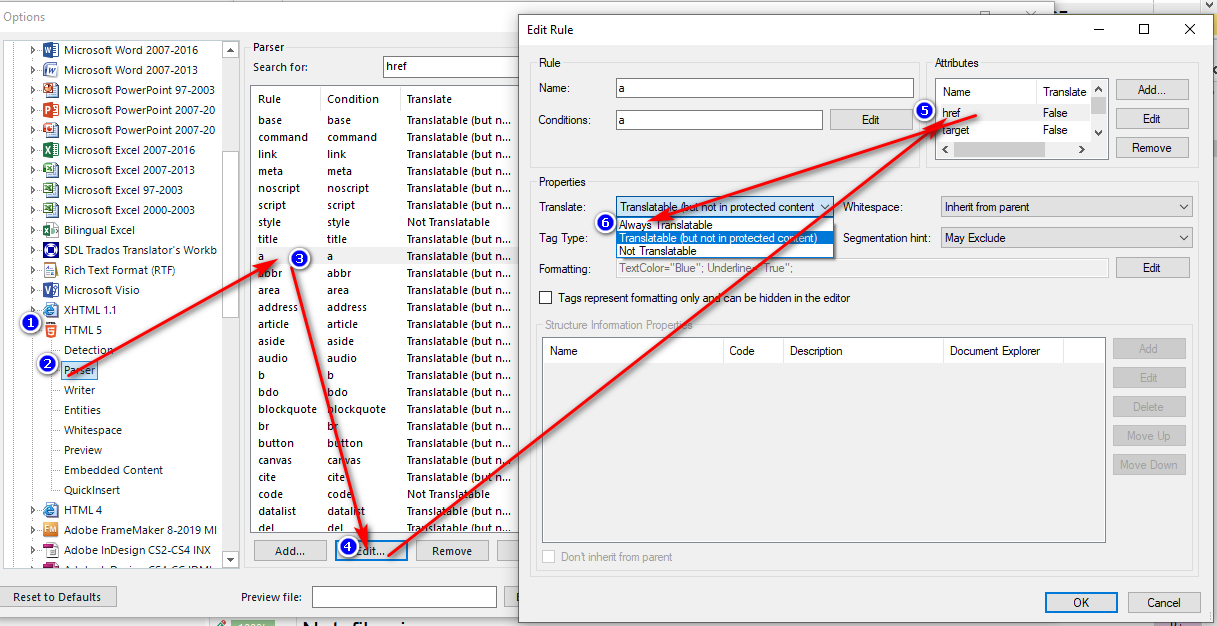
Task: Open the Whitespace 'Inherit from parent' dropdown
Action: [1067, 207]
